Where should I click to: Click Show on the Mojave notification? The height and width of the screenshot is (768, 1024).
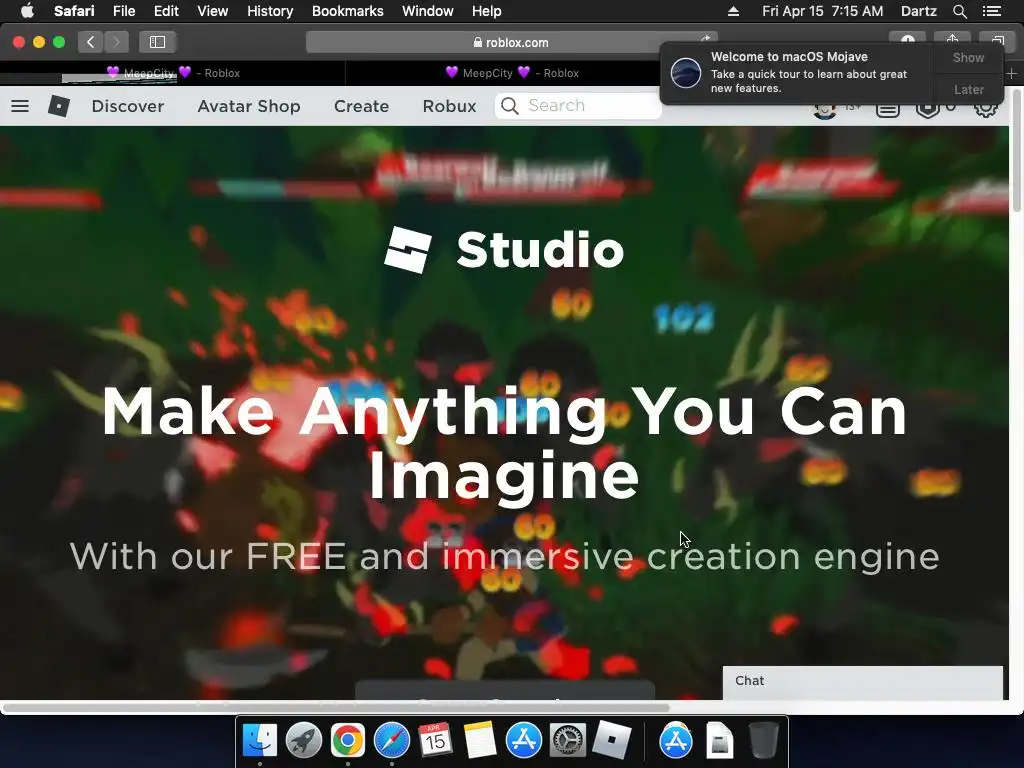[x=968, y=57]
